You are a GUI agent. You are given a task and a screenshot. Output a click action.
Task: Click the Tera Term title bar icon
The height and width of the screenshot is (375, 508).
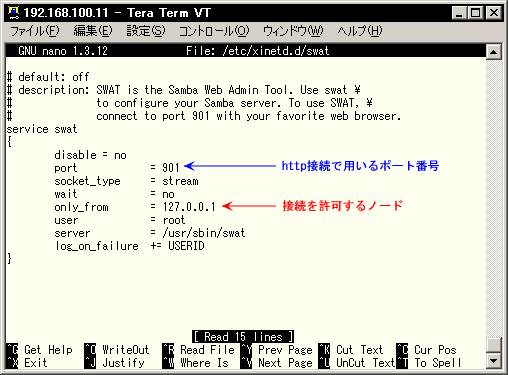pyautogui.click(x=13, y=13)
